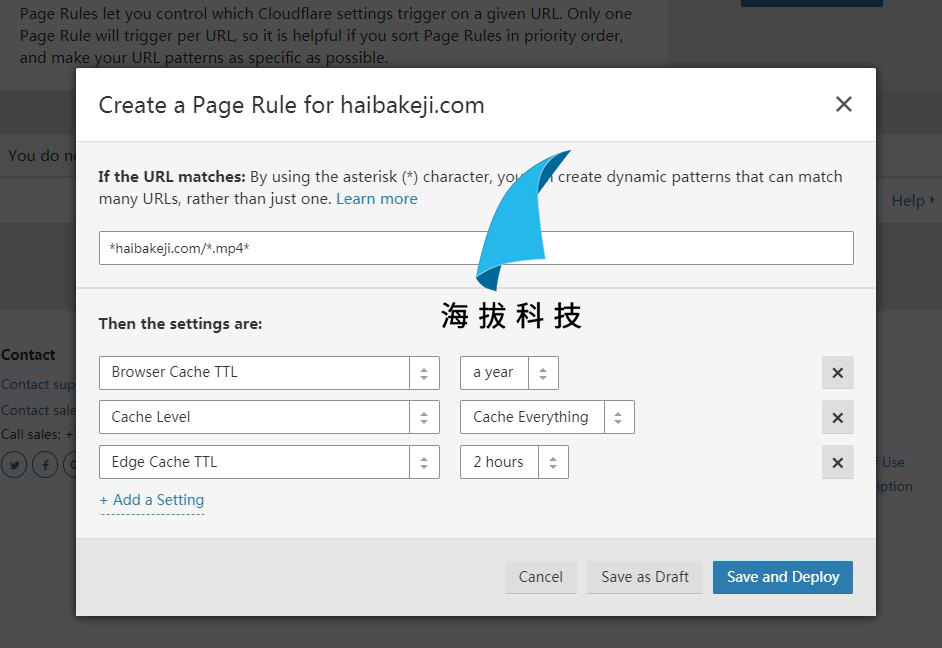Open the Cache Level setting dropdown

click(x=269, y=417)
